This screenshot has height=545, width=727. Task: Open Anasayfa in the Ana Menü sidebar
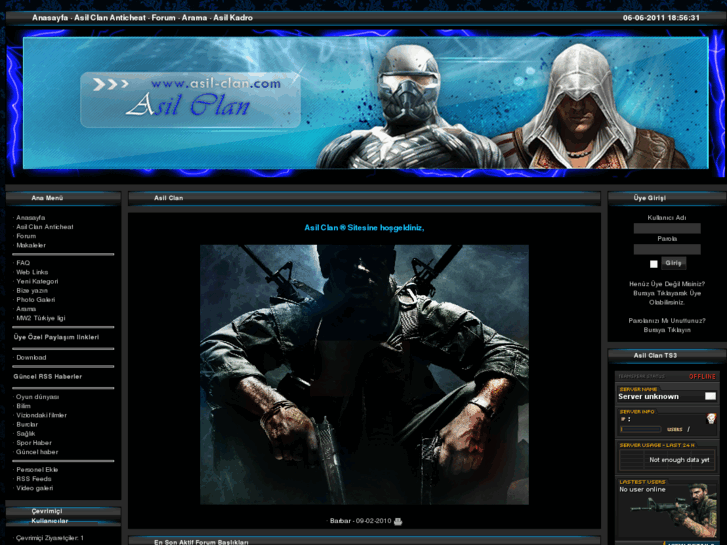pos(31,218)
